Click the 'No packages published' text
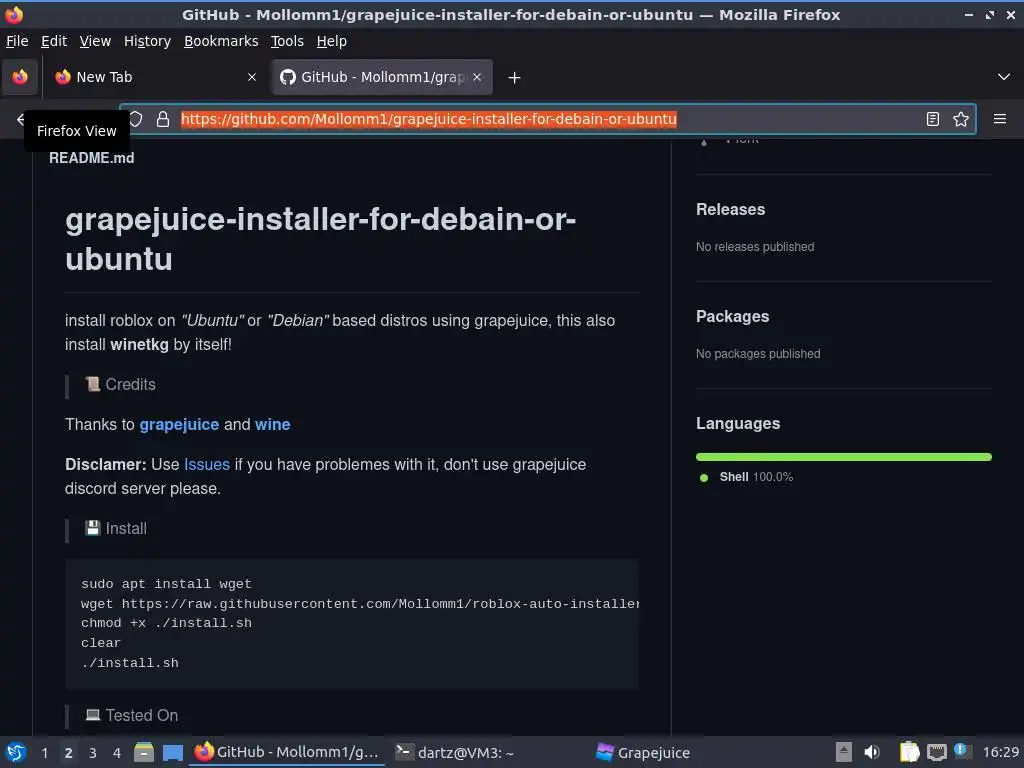The width and height of the screenshot is (1024, 768). (758, 354)
